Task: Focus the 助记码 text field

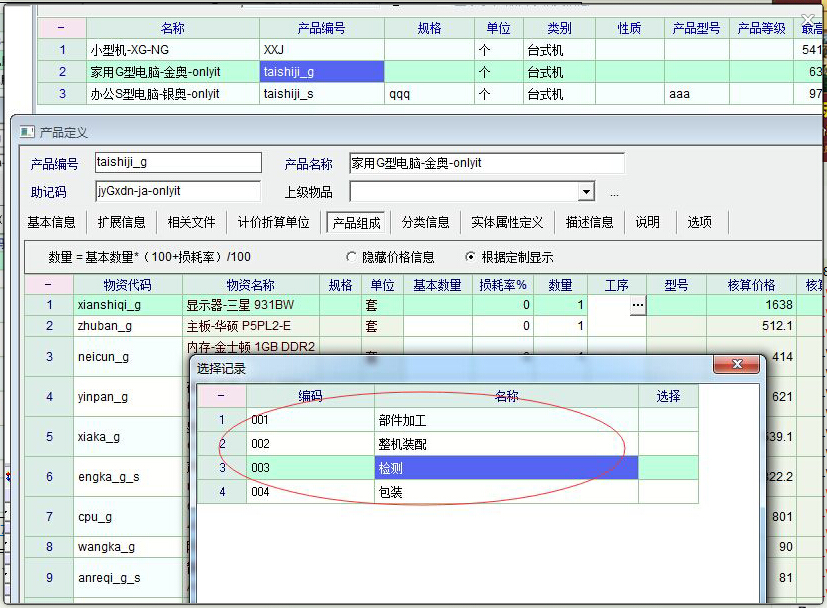Action: [177, 191]
